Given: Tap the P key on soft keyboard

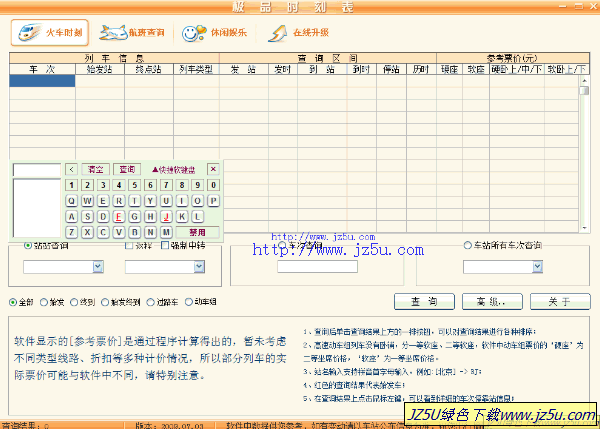Looking at the screenshot, I should coord(214,201).
